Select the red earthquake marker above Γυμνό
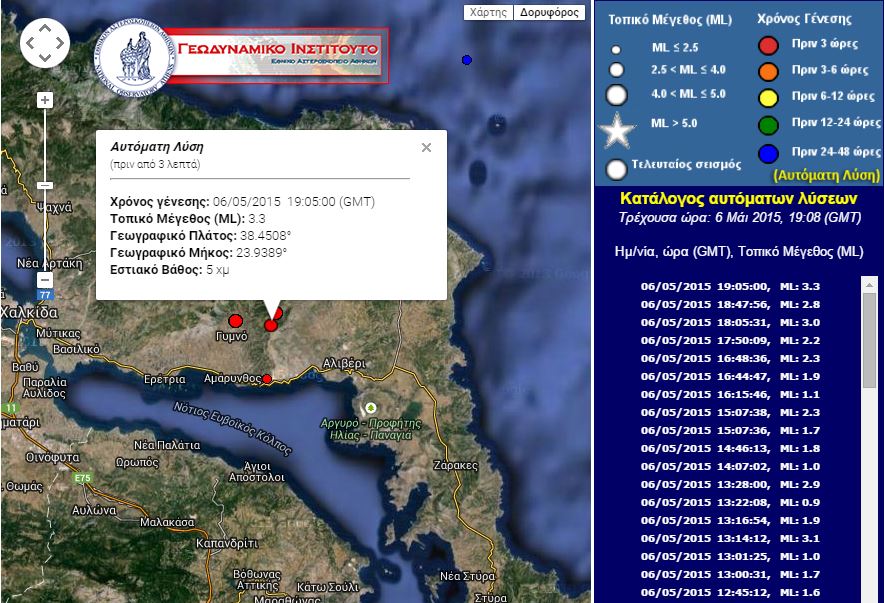 pyautogui.click(x=236, y=320)
